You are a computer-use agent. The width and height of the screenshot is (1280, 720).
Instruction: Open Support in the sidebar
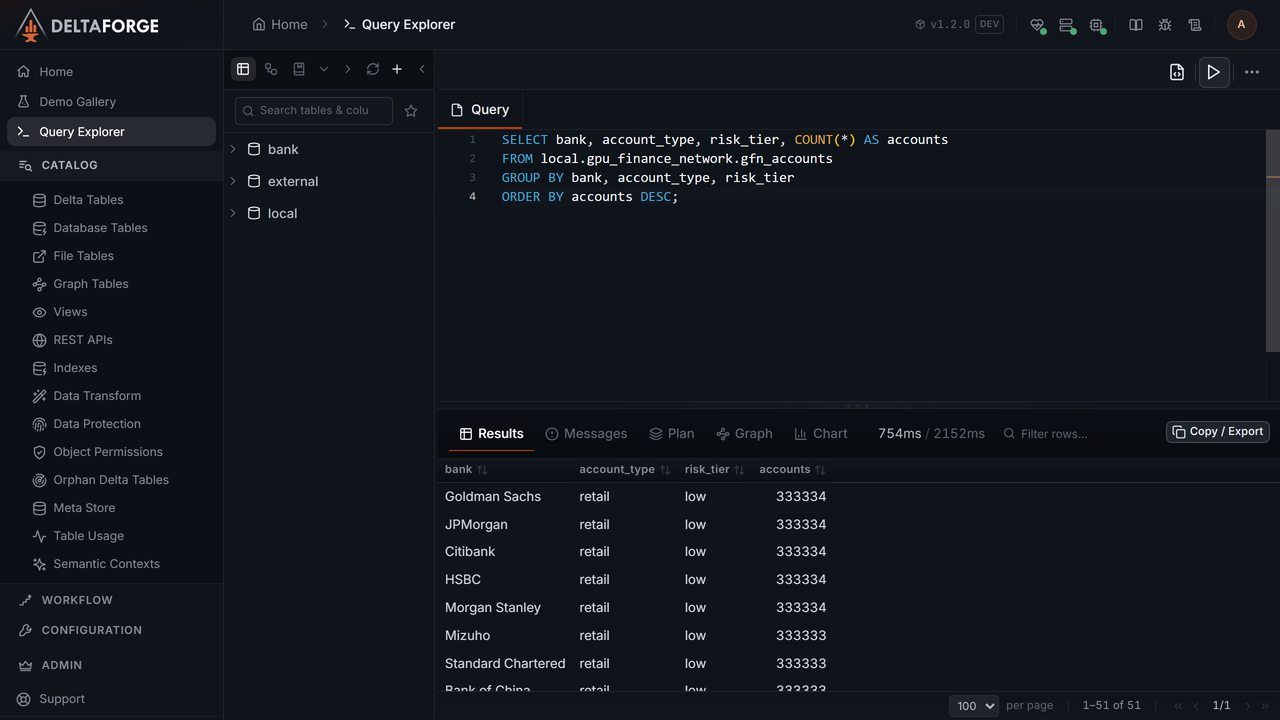click(x=111, y=699)
